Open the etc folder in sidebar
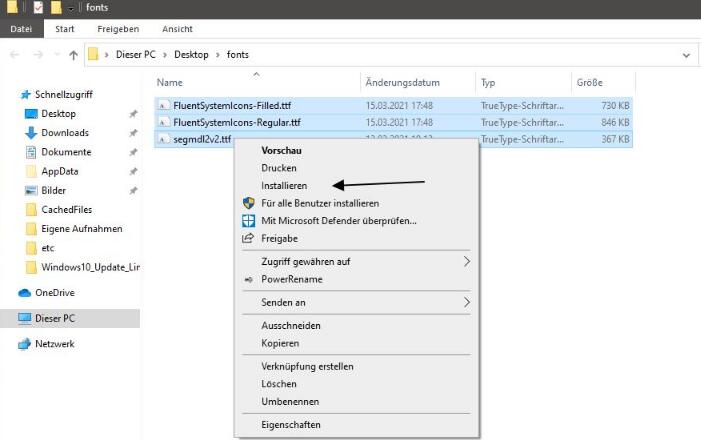 pos(47,248)
